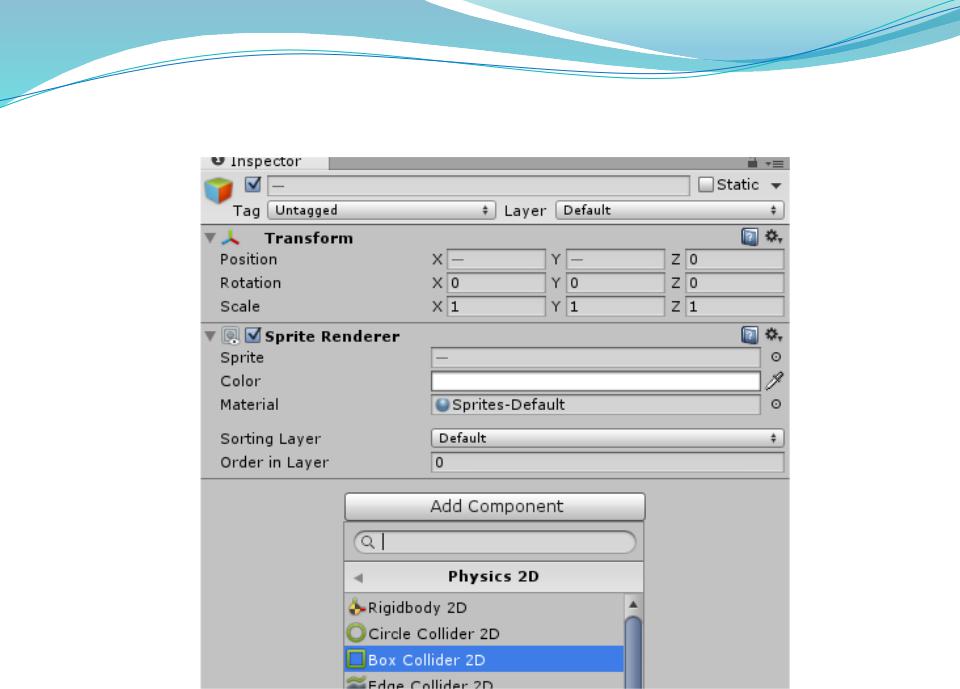Click the component list scrollbar thumb
Image resolution: width=960 pixels, height=689 pixels.
point(633,653)
